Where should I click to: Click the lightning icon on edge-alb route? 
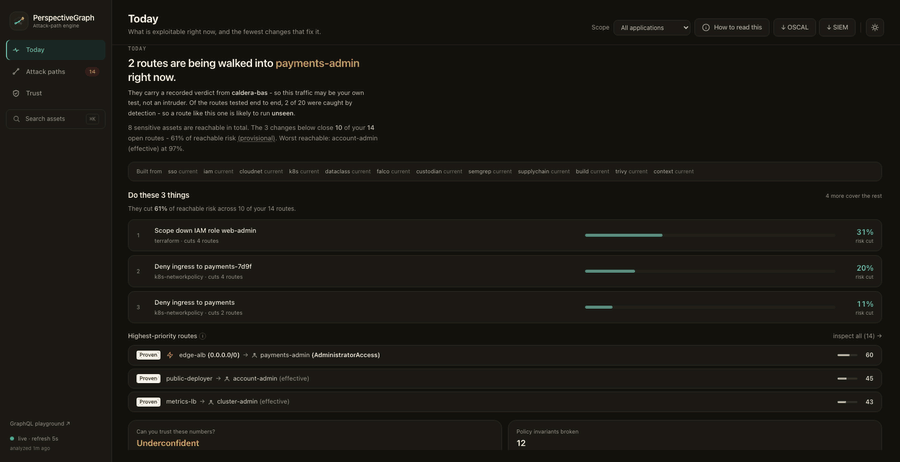point(170,355)
